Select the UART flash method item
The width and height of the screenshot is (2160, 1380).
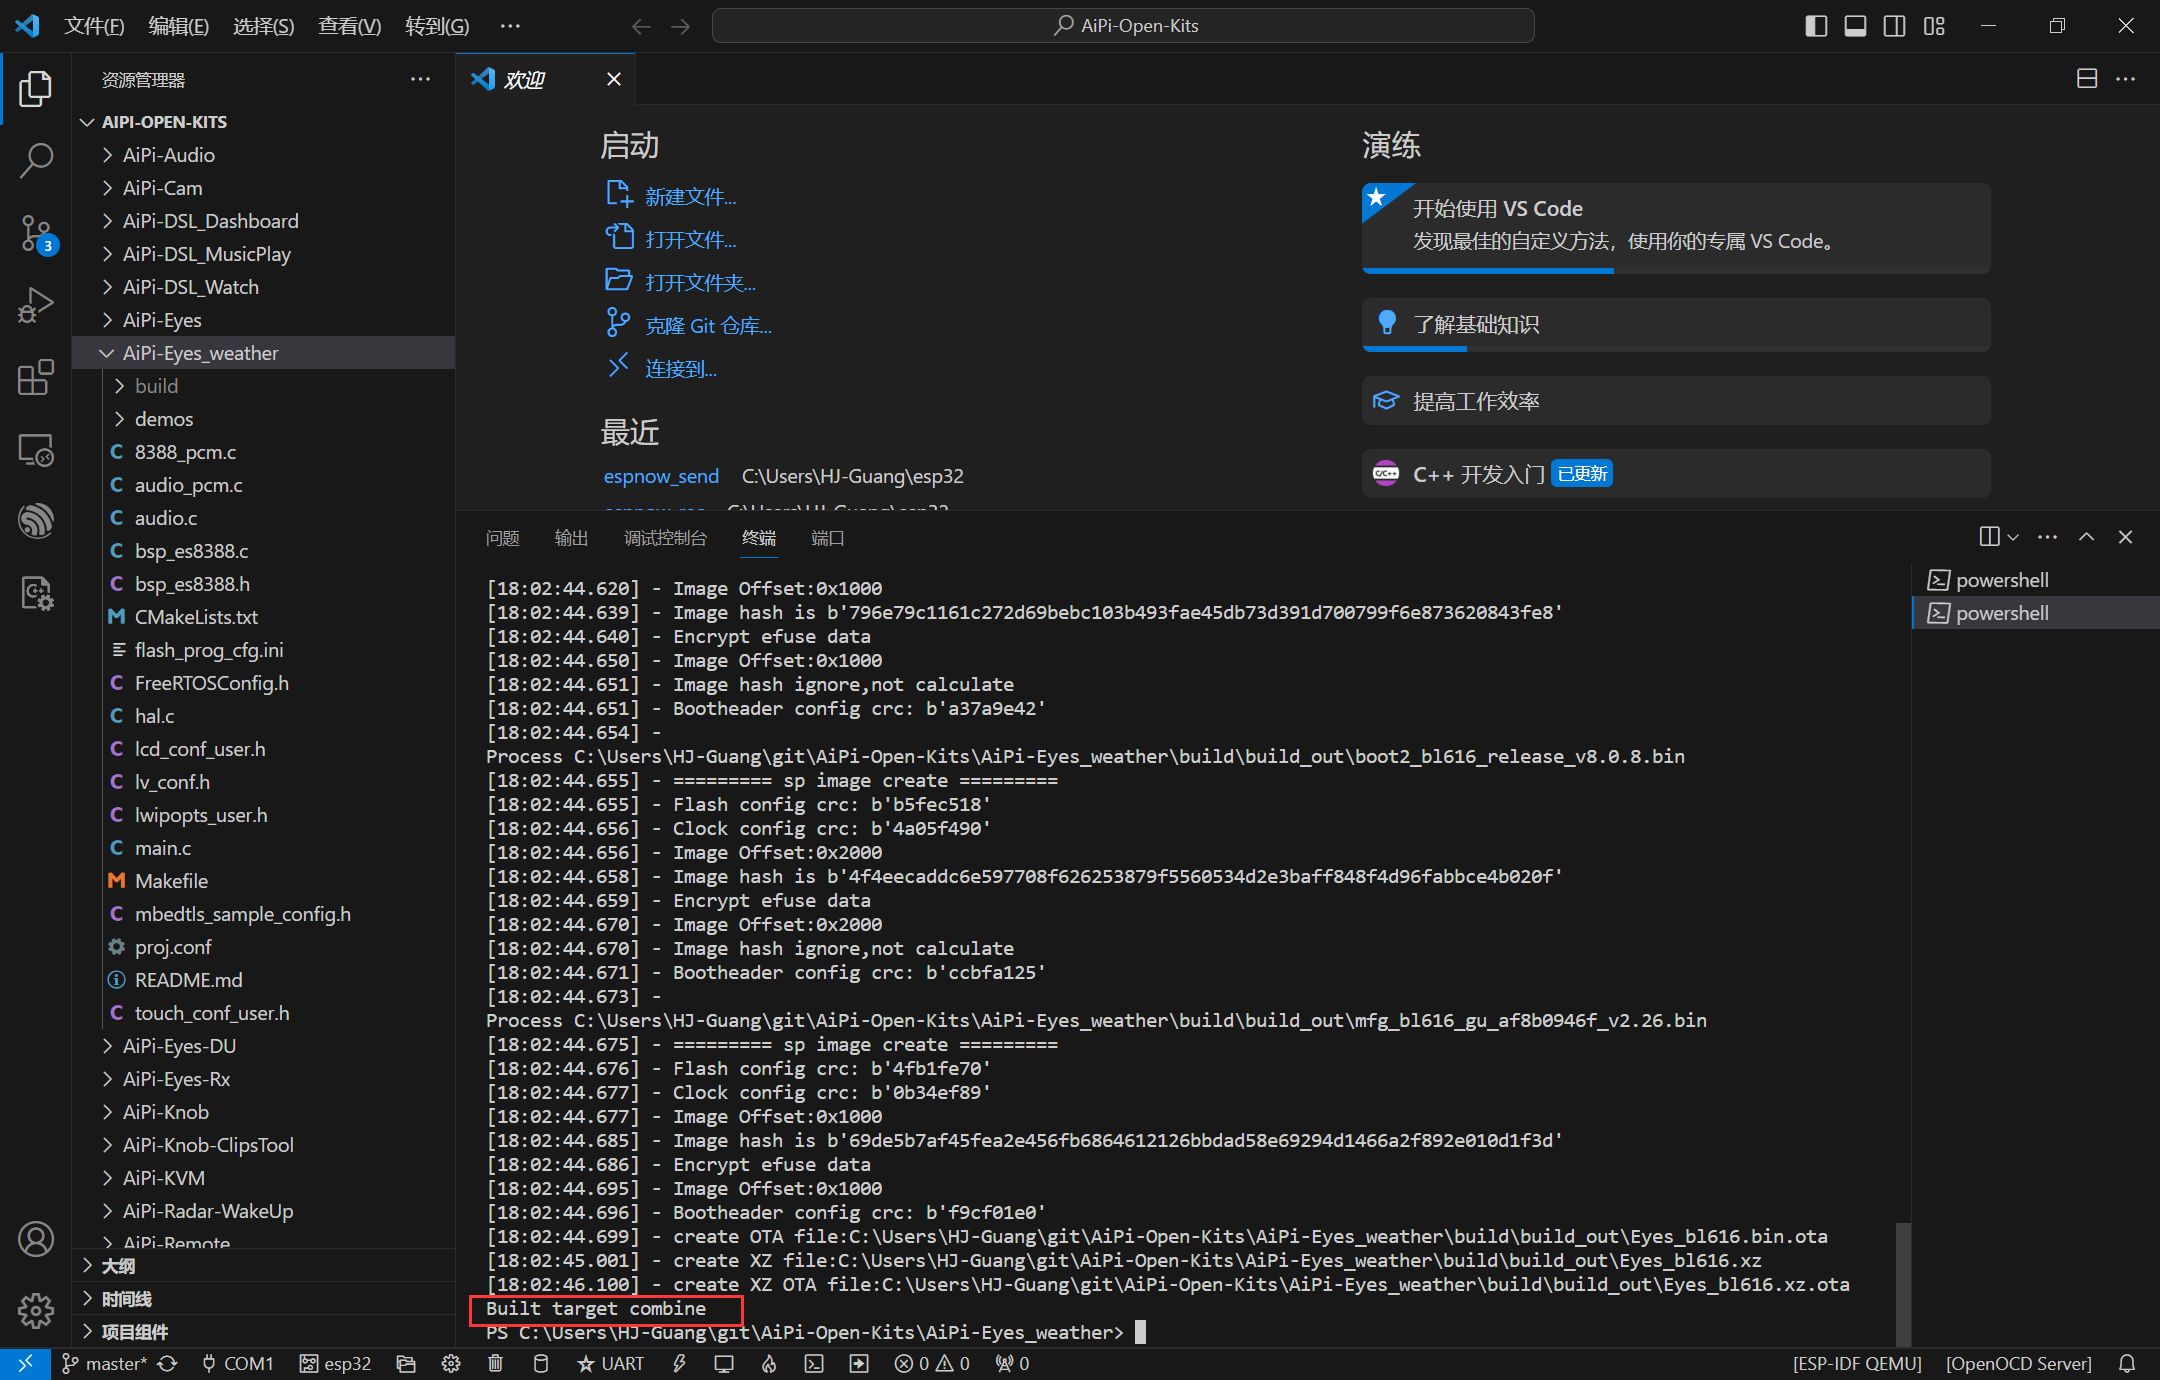tap(610, 1363)
